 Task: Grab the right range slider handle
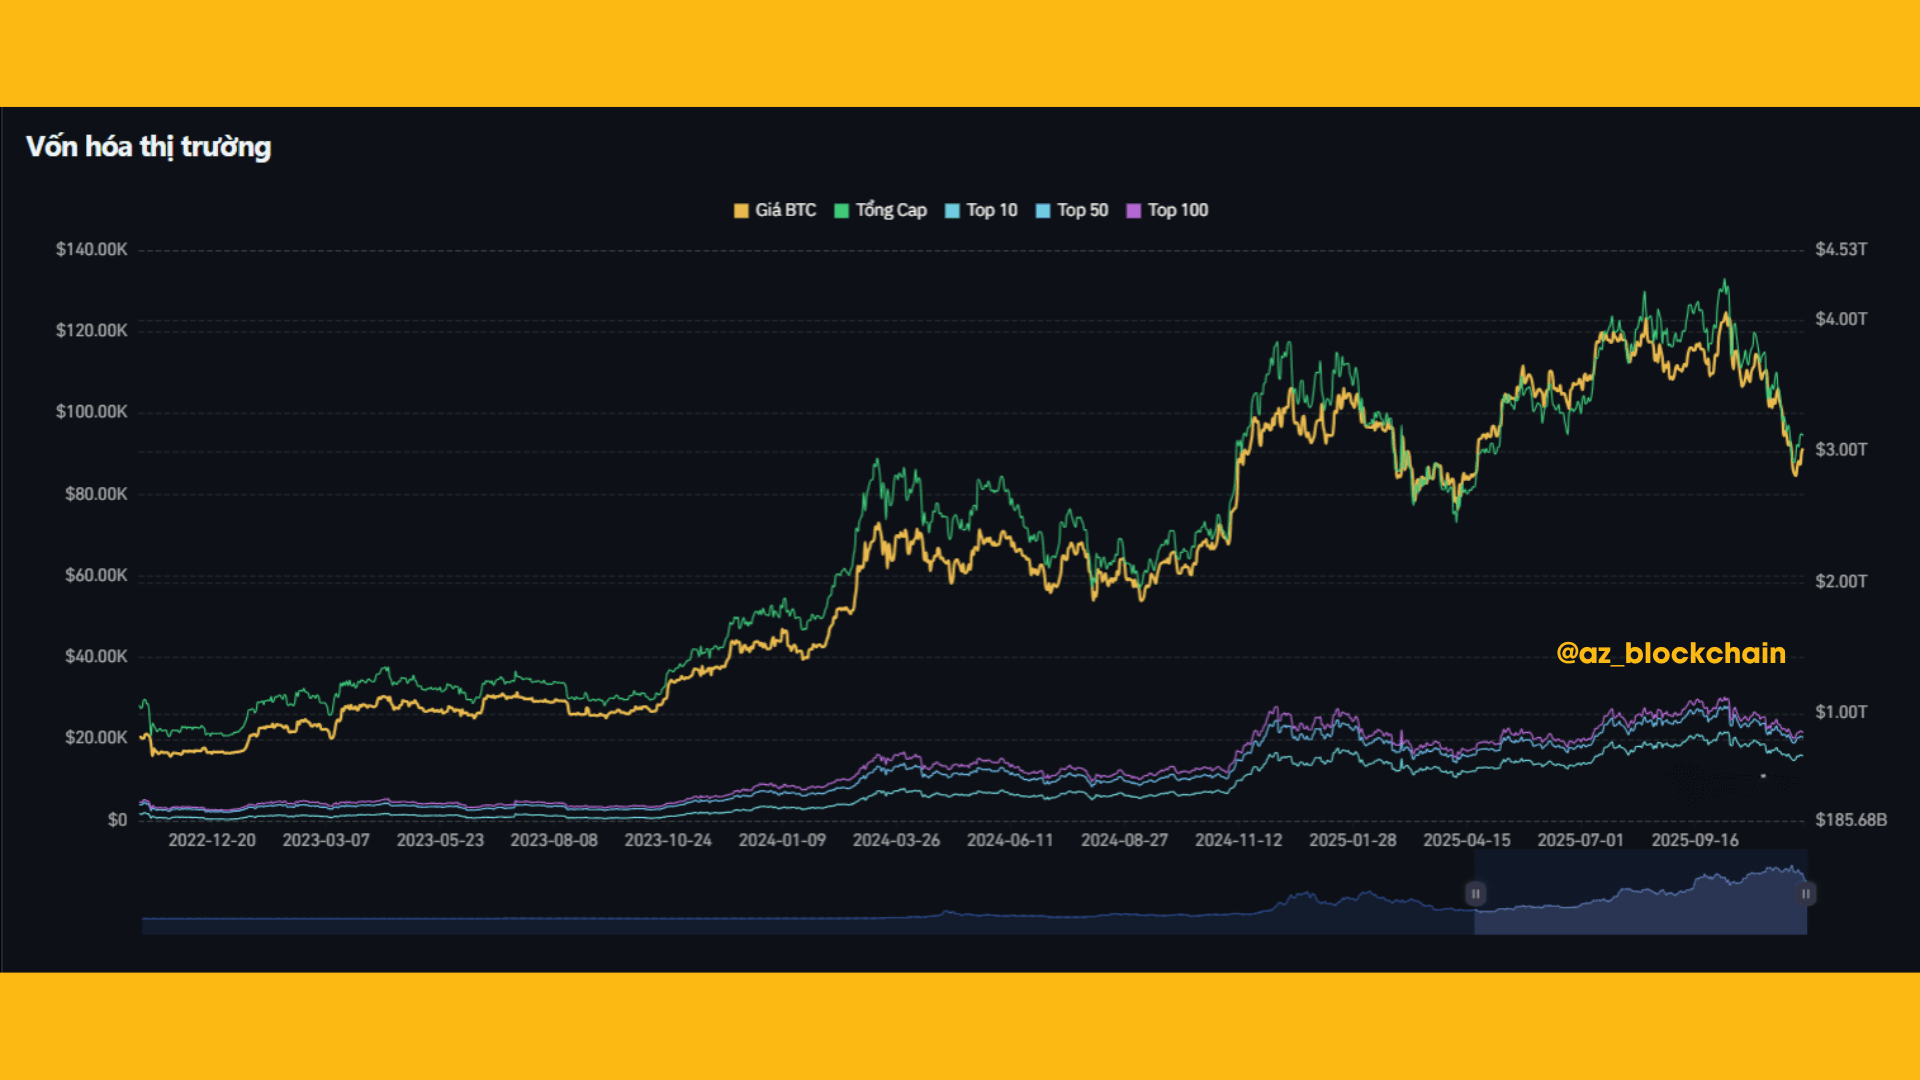coord(1806,893)
